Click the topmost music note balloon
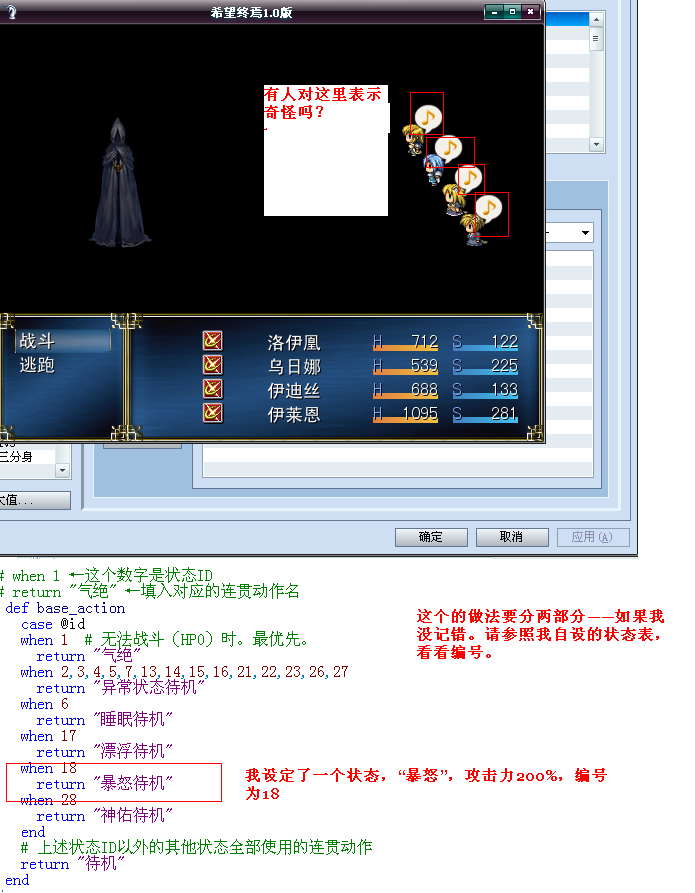 click(428, 117)
